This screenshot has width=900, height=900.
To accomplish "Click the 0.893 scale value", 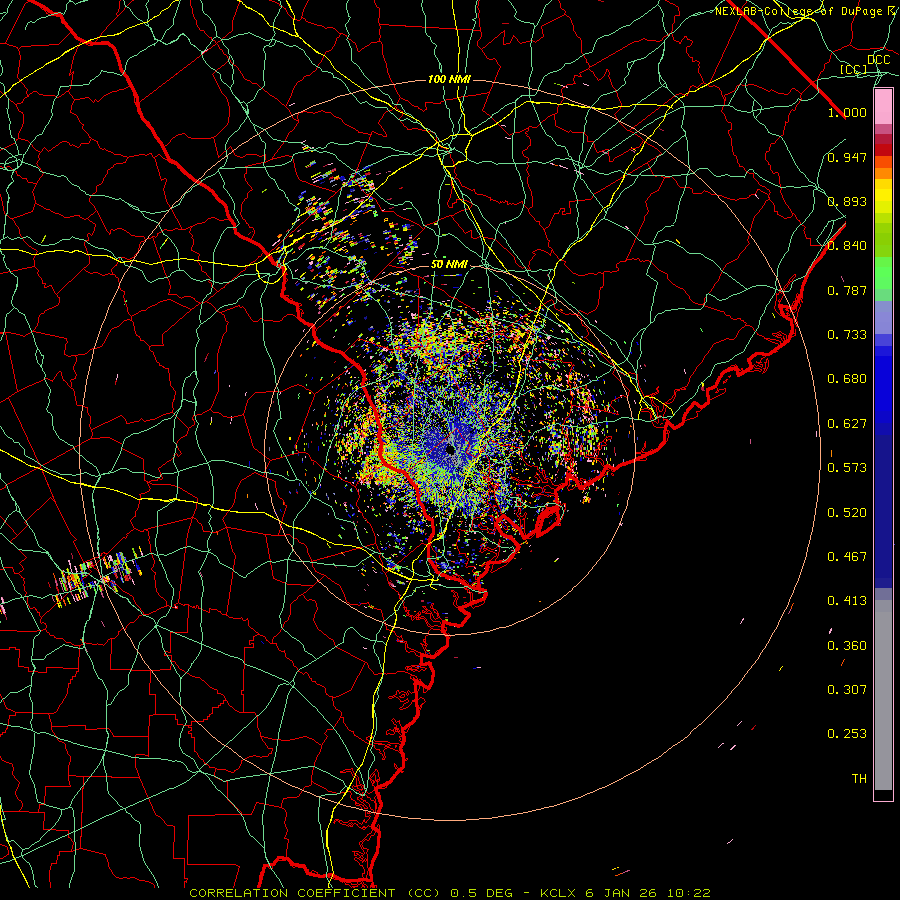I will click(x=847, y=201).
